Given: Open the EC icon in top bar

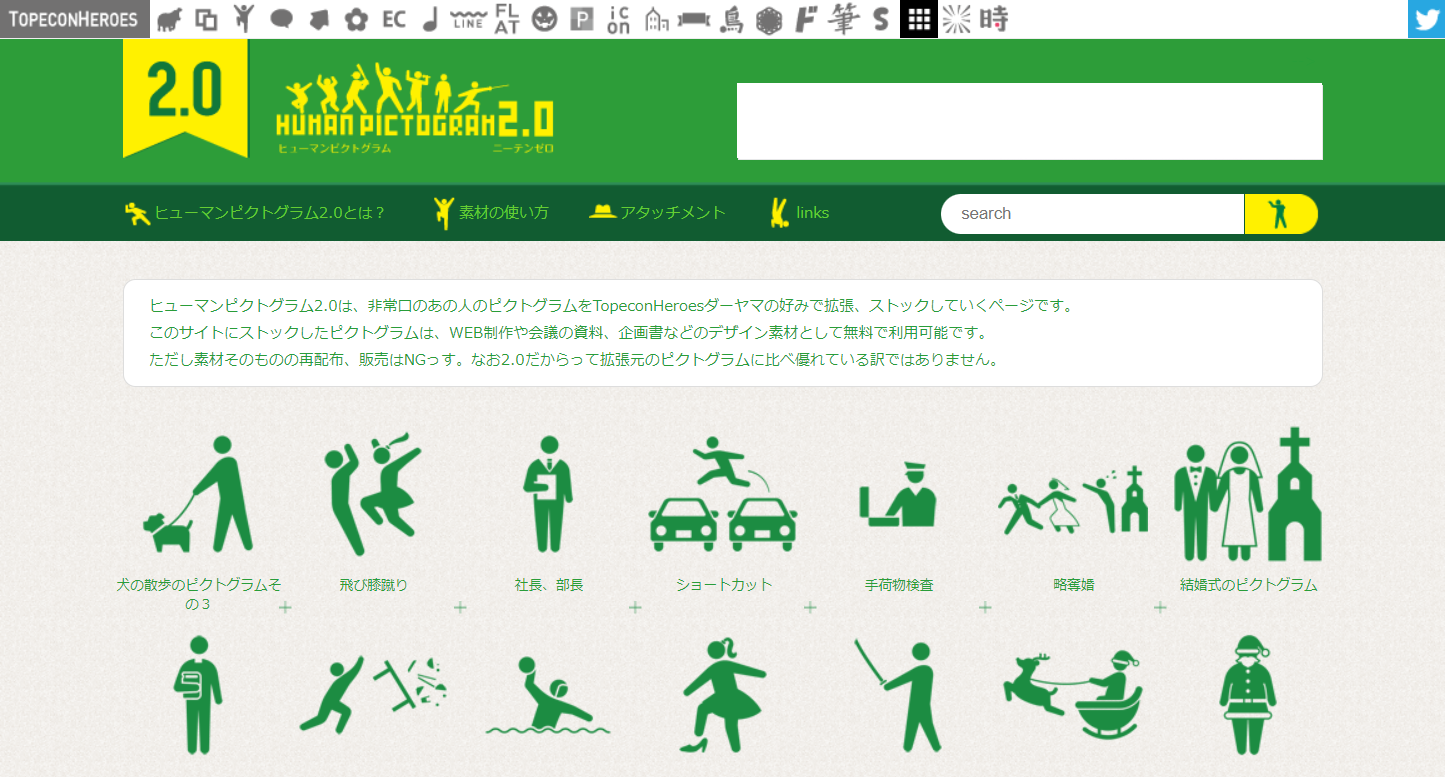Looking at the screenshot, I should point(394,19).
